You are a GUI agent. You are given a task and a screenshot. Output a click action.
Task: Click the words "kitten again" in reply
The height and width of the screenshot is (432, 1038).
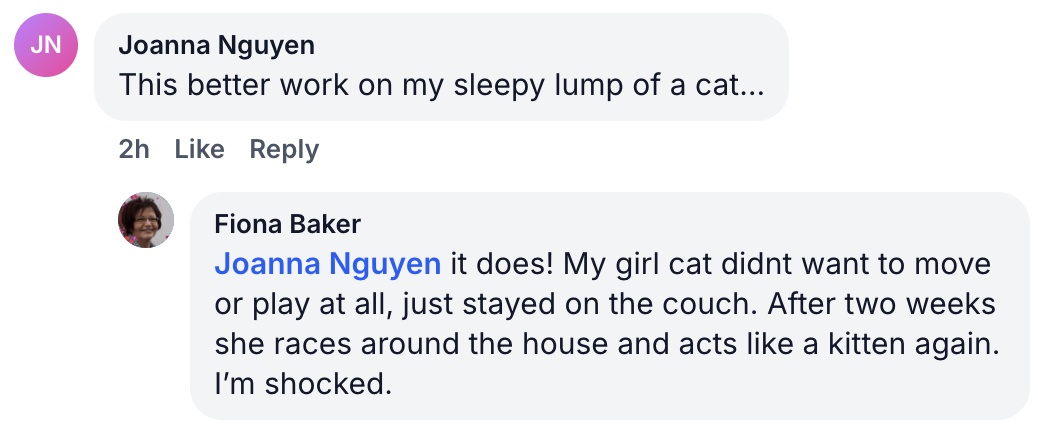click(912, 344)
